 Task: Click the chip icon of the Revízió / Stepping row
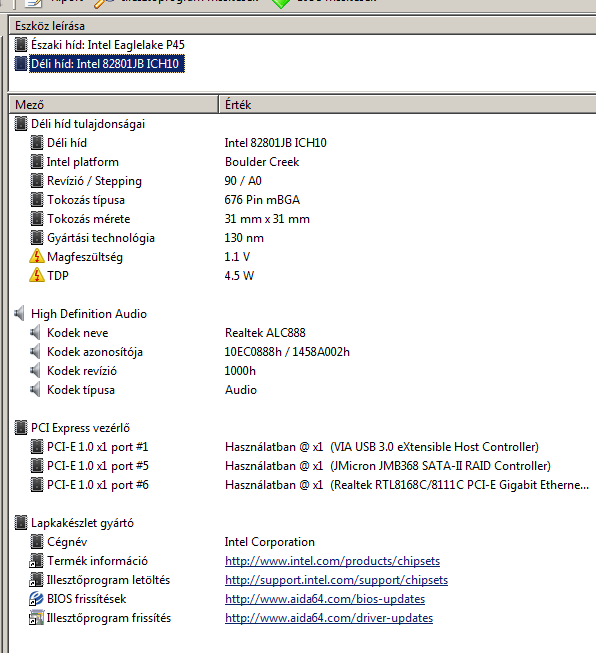click(37, 181)
